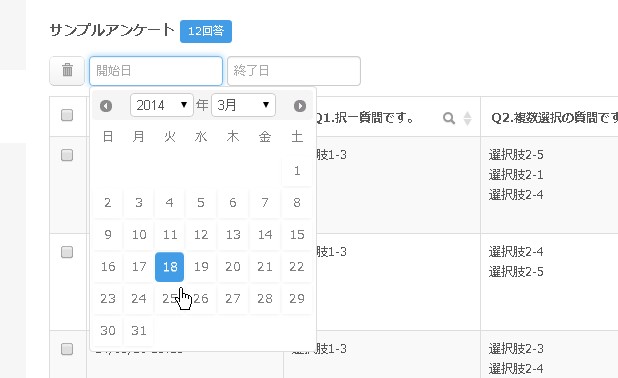618x378 pixels.
Task: Check the second row checkbox
Action: tap(67, 252)
